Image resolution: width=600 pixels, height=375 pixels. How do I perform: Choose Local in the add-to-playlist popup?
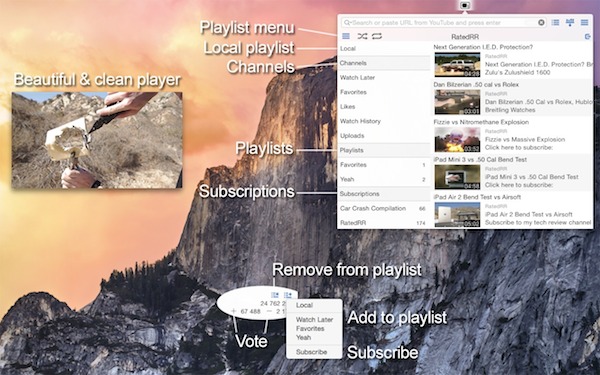point(314,305)
